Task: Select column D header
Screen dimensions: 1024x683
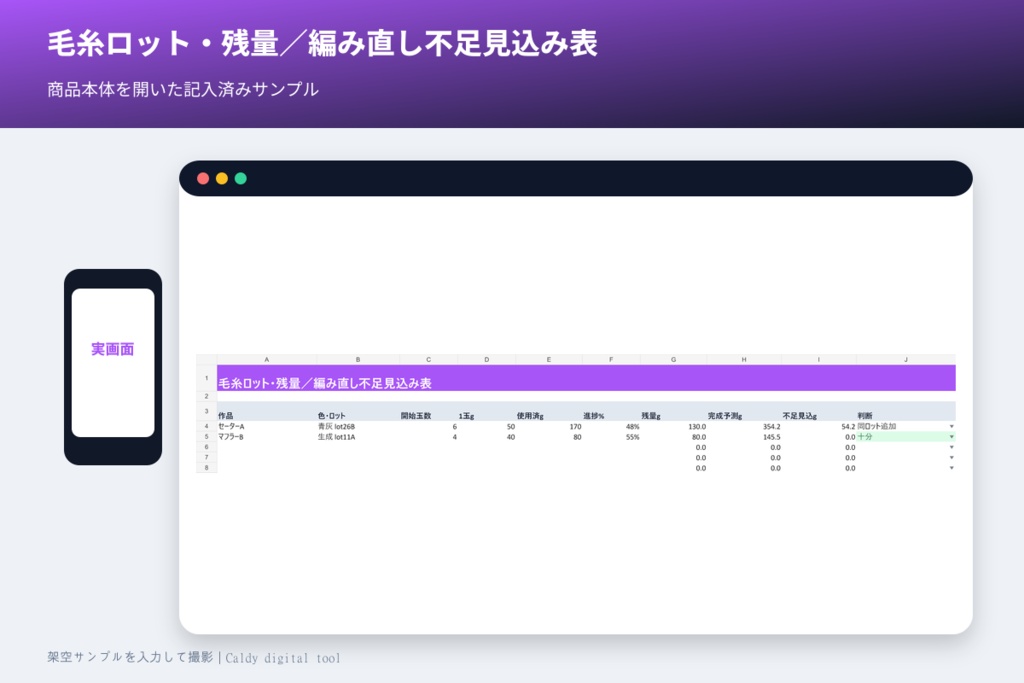Action: (x=487, y=360)
